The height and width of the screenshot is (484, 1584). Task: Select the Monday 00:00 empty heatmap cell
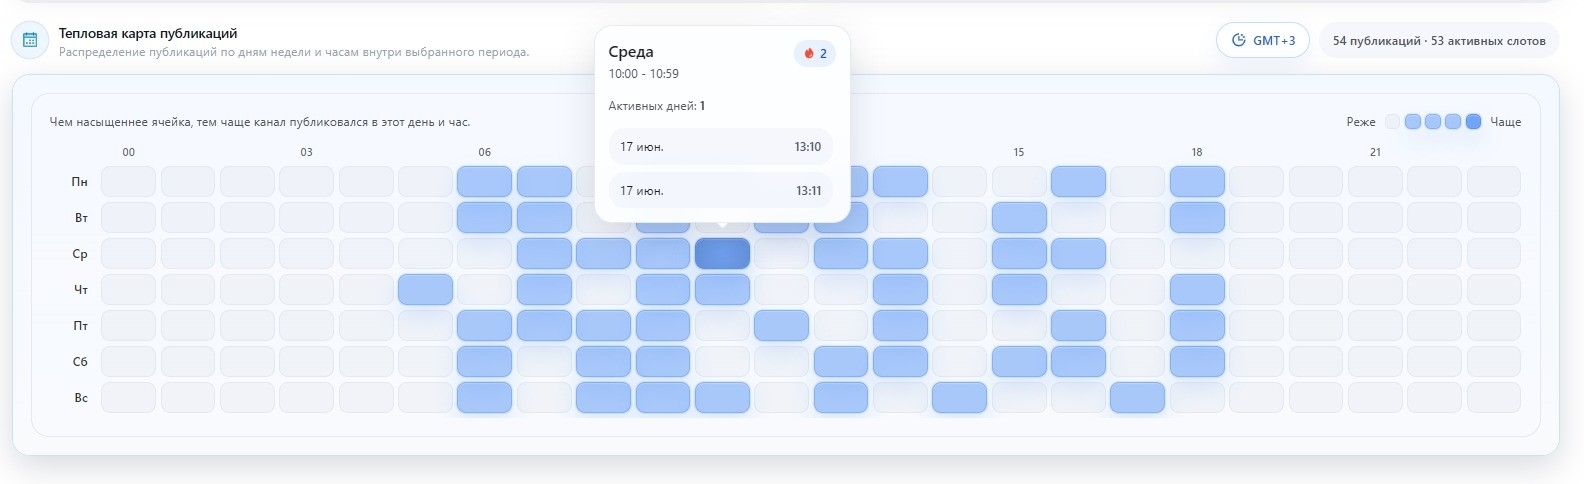tap(128, 181)
